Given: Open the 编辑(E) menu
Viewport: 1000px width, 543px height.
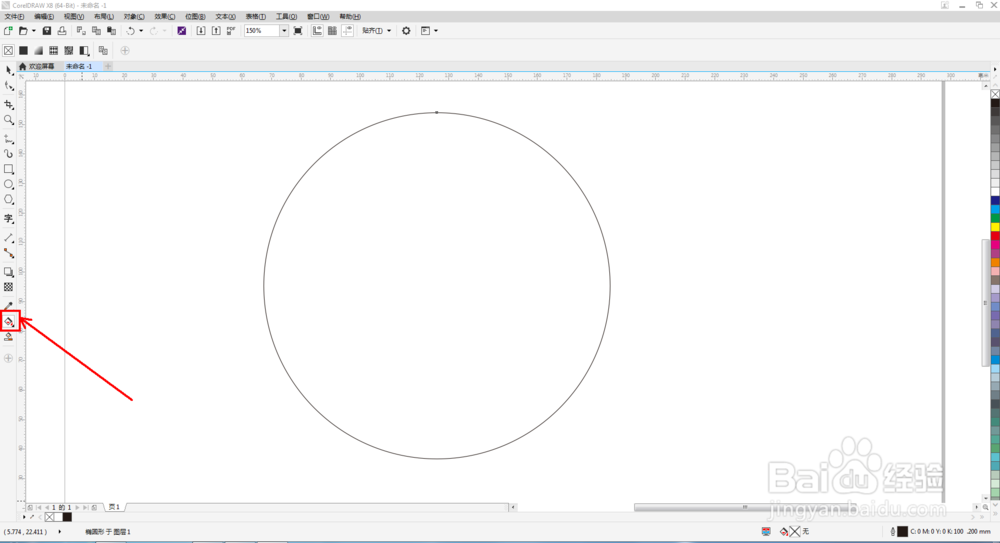Looking at the screenshot, I should click(x=43, y=17).
